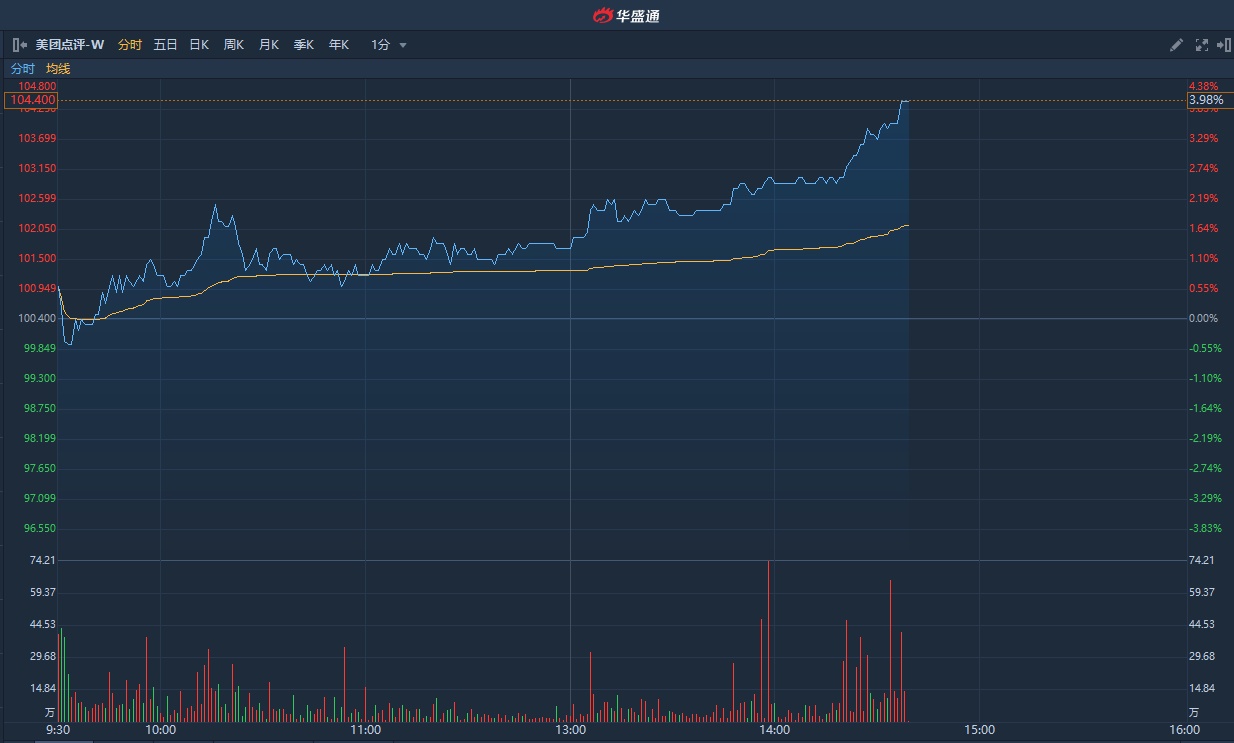This screenshot has height=743, width=1234.
Task: Click the 美团点评-W stock name
Action: (70, 45)
